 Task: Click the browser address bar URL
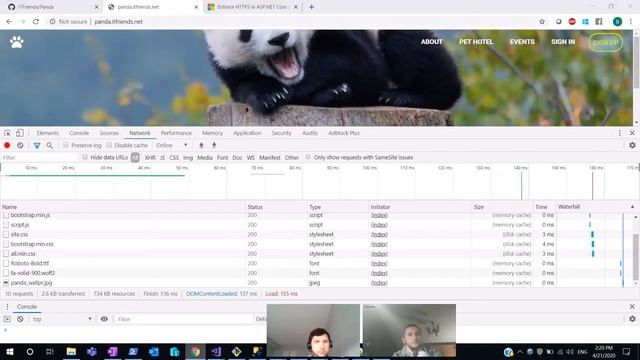point(118,22)
